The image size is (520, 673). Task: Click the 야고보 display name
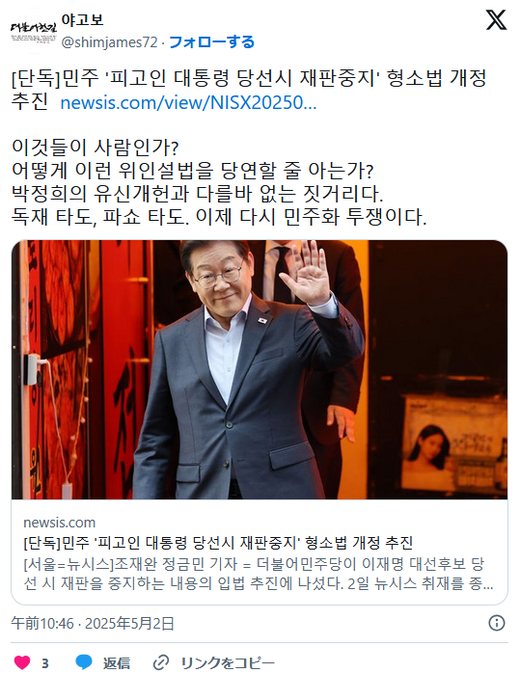[x=82, y=19]
